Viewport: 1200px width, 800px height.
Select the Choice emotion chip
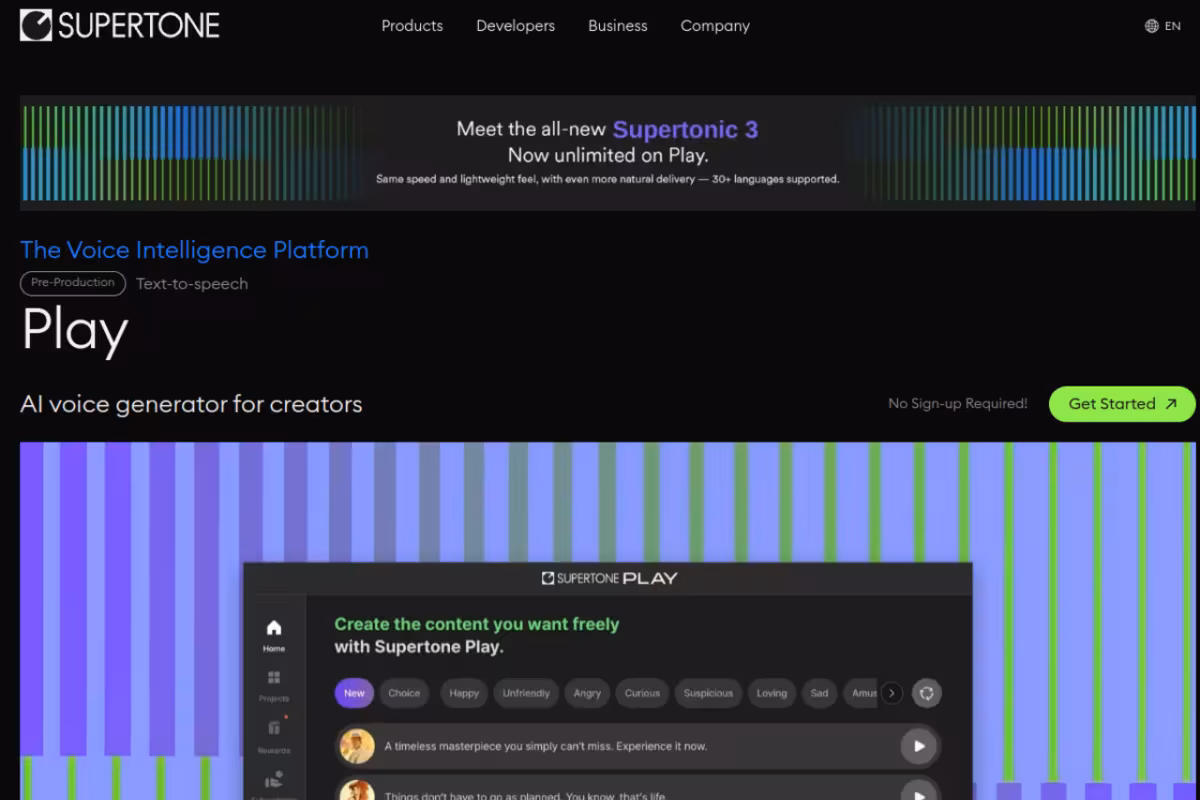[x=404, y=693]
